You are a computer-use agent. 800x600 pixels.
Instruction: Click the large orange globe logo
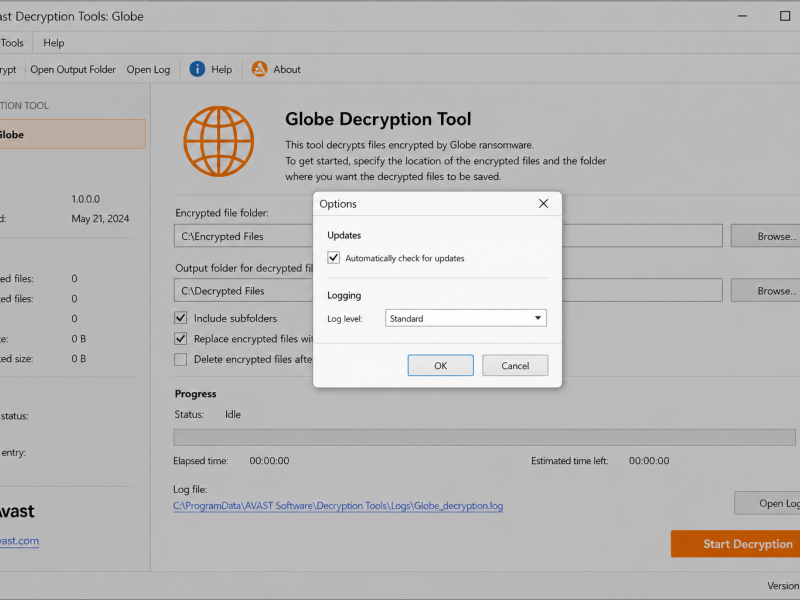218,141
